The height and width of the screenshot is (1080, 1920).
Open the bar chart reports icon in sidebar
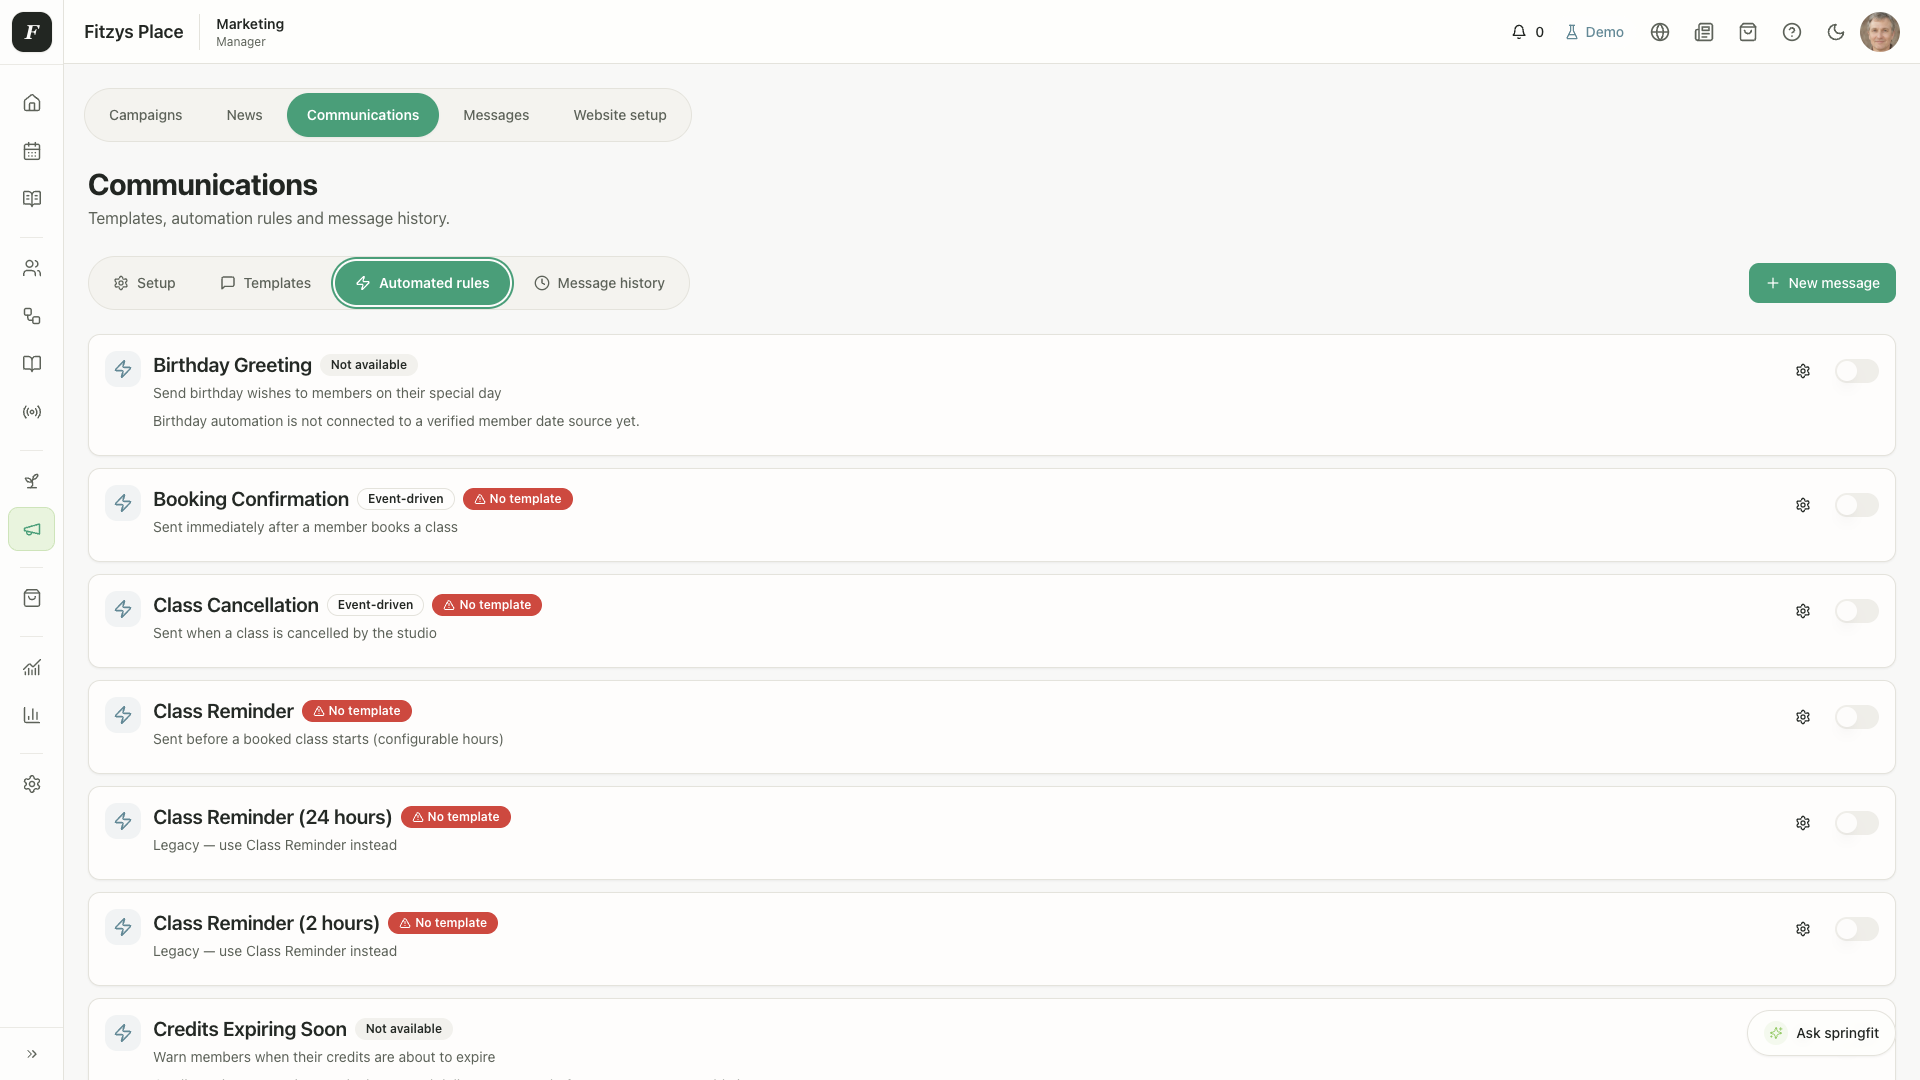click(x=32, y=715)
